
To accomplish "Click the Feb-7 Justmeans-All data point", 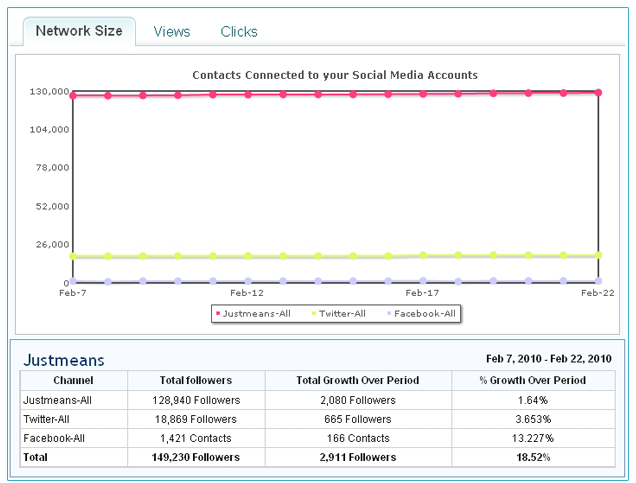I will click(73, 96).
